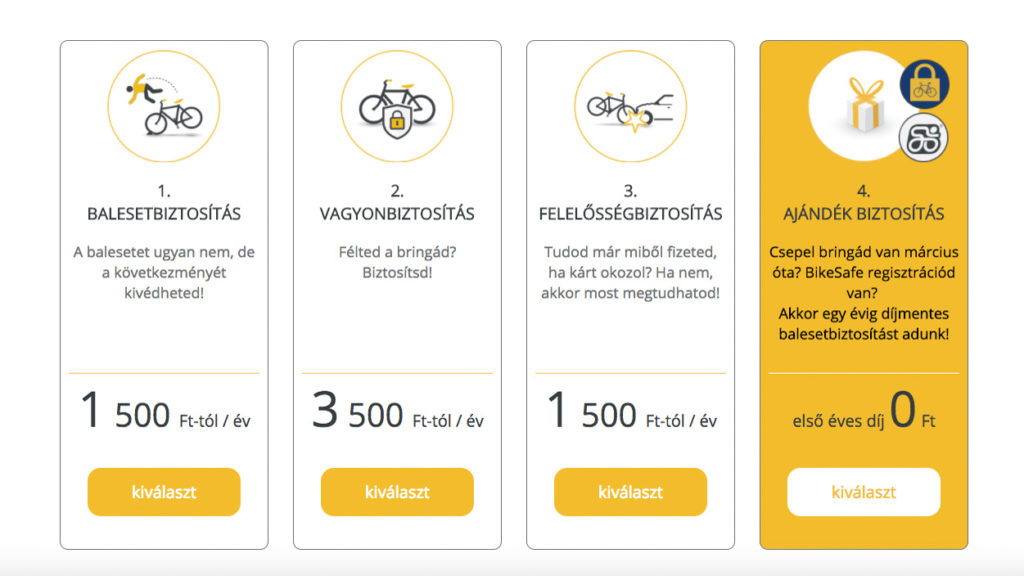Click the blue padlock bike badge
The width and height of the screenshot is (1024, 576).
(x=925, y=85)
